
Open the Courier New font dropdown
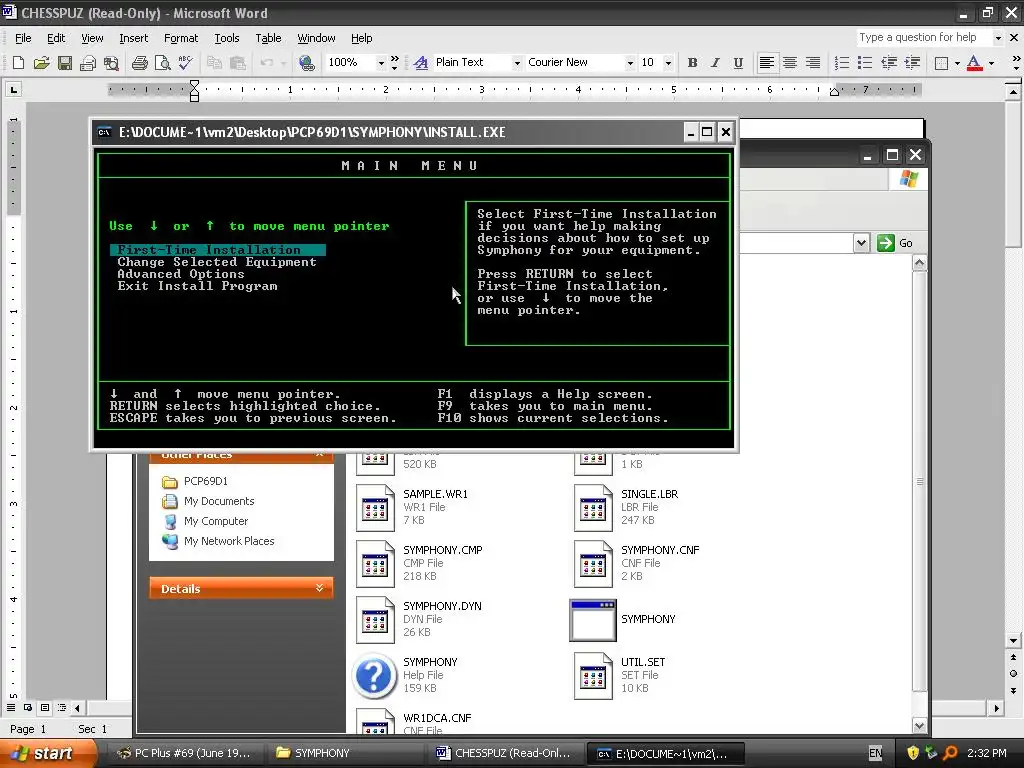coord(630,63)
